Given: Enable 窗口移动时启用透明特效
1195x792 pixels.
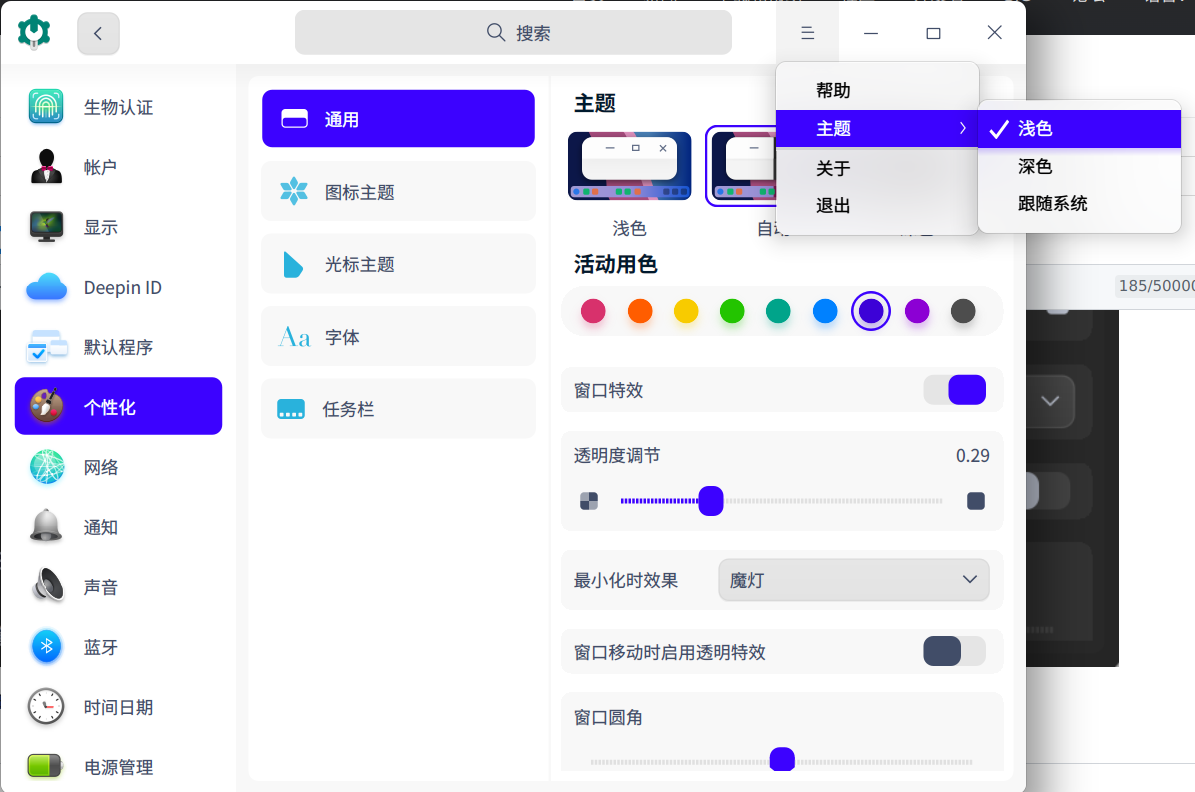Looking at the screenshot, I should tap(955, 651).
